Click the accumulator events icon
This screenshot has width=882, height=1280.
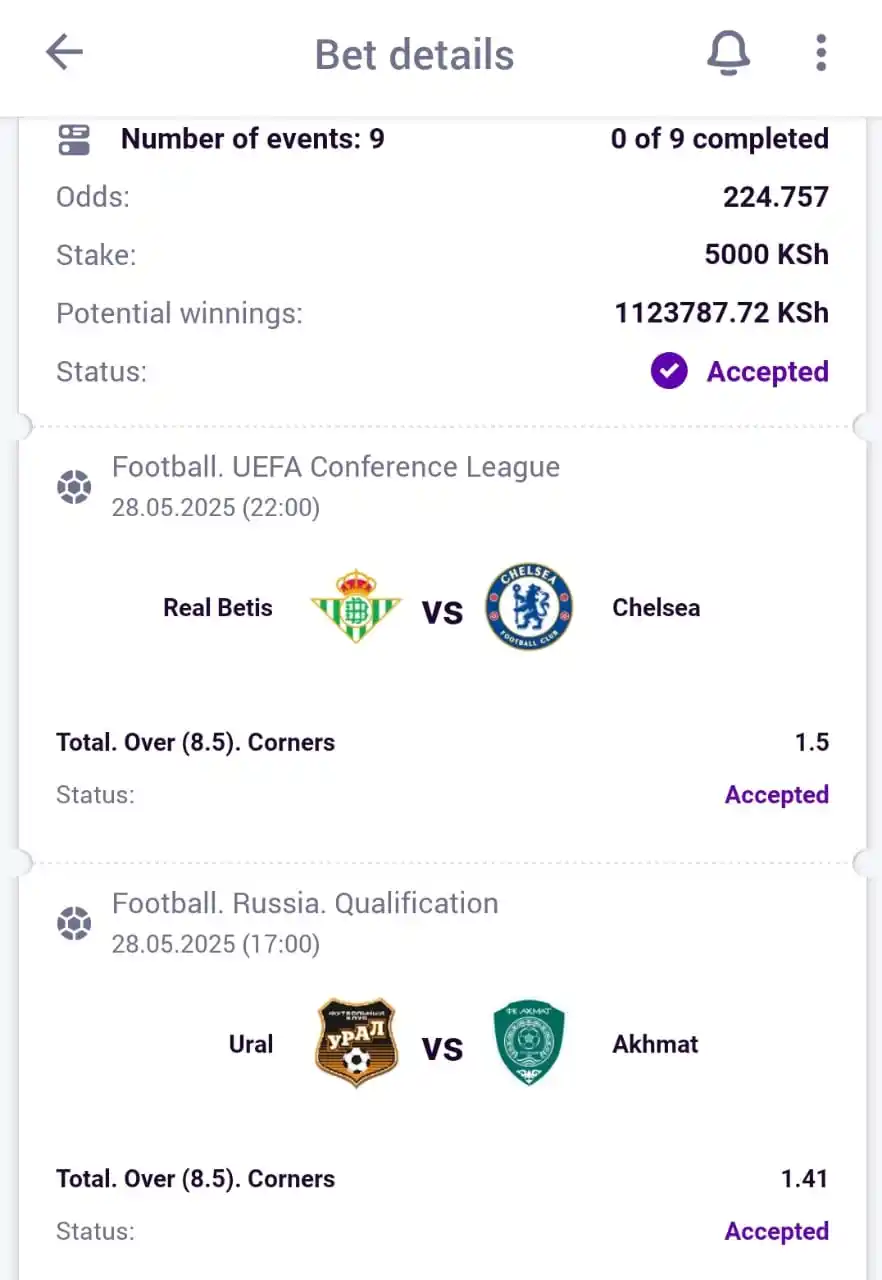pyautogui.click(x=74, y=140)
